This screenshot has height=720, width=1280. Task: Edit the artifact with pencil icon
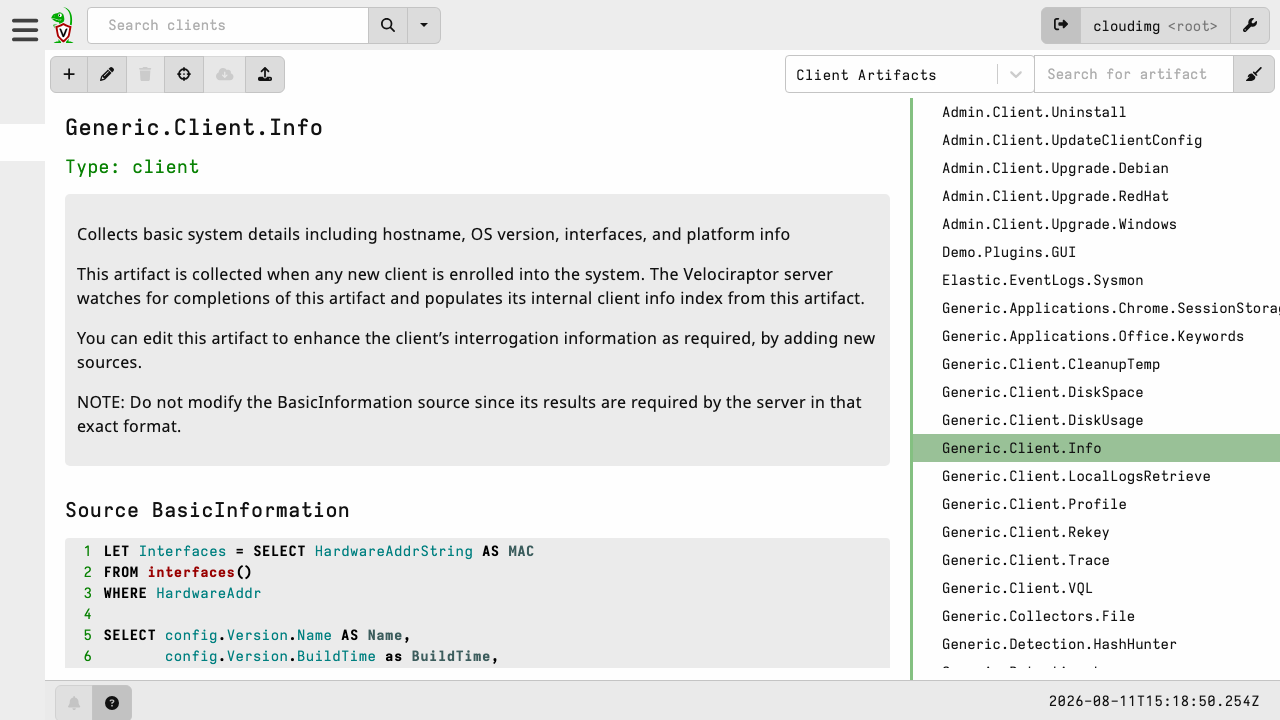tap(107, 75)
